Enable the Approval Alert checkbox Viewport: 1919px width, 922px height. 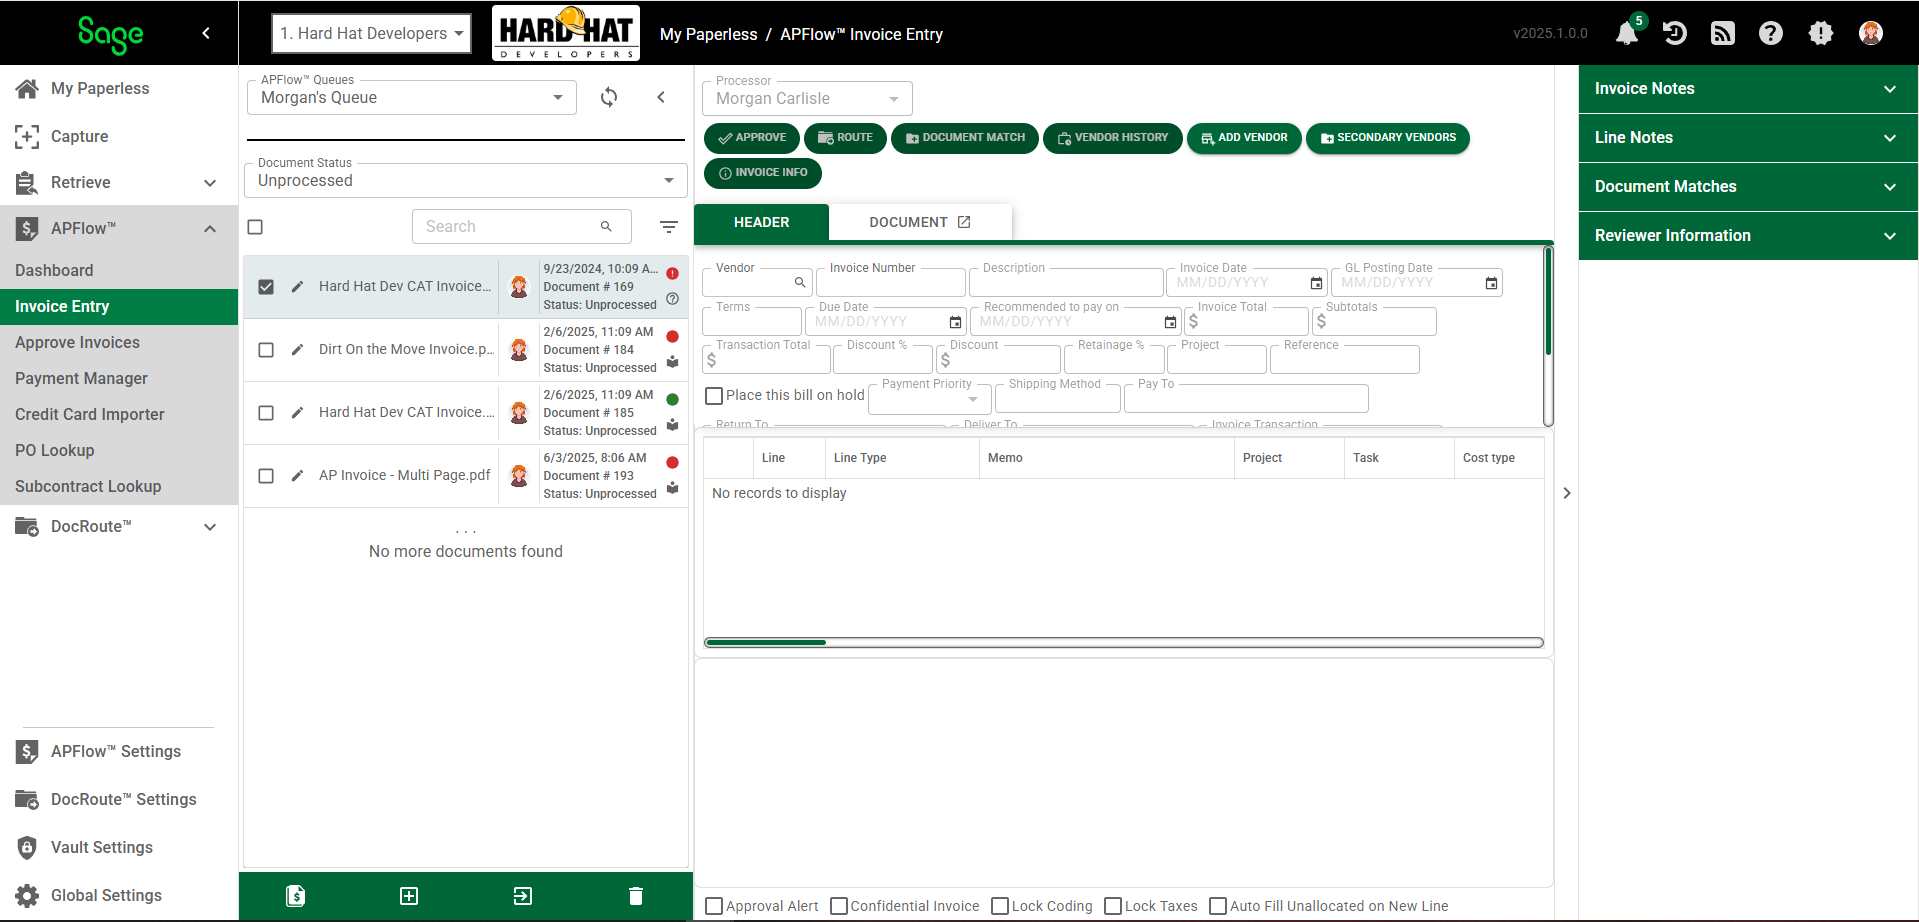[x=714, y=906]
